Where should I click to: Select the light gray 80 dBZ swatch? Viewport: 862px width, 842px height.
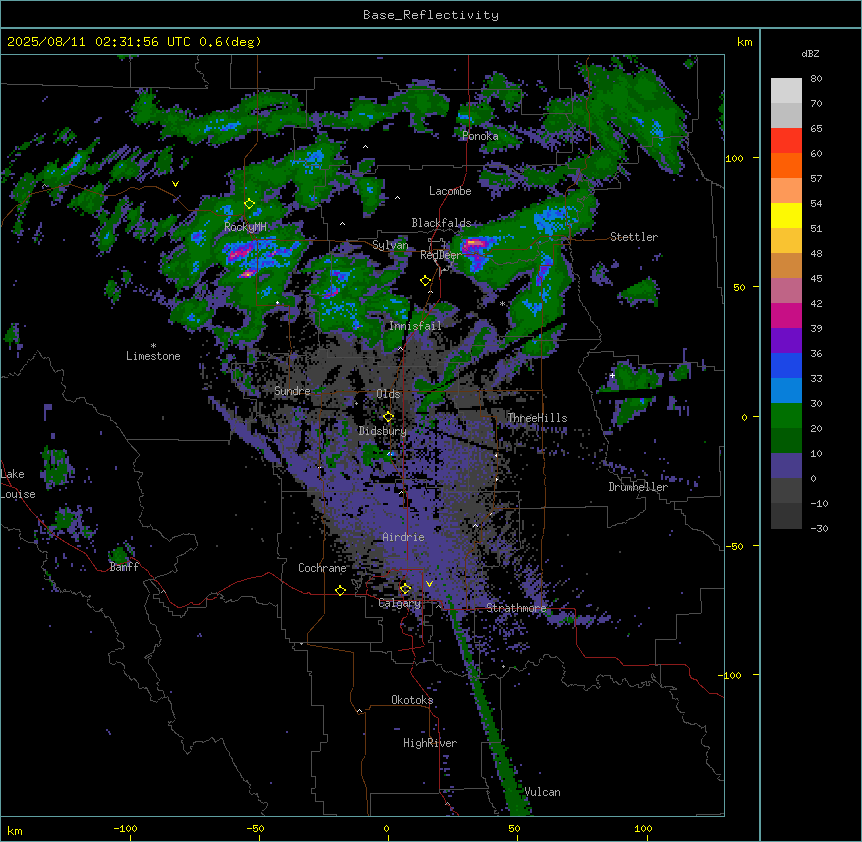[x=786, y=91]
